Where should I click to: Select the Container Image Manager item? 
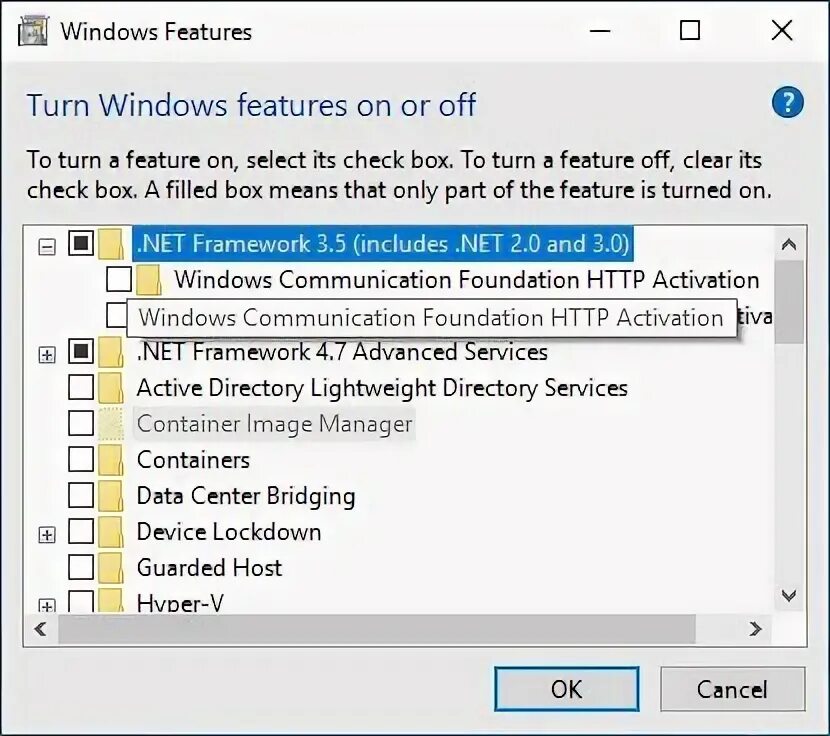pos(274,424)
